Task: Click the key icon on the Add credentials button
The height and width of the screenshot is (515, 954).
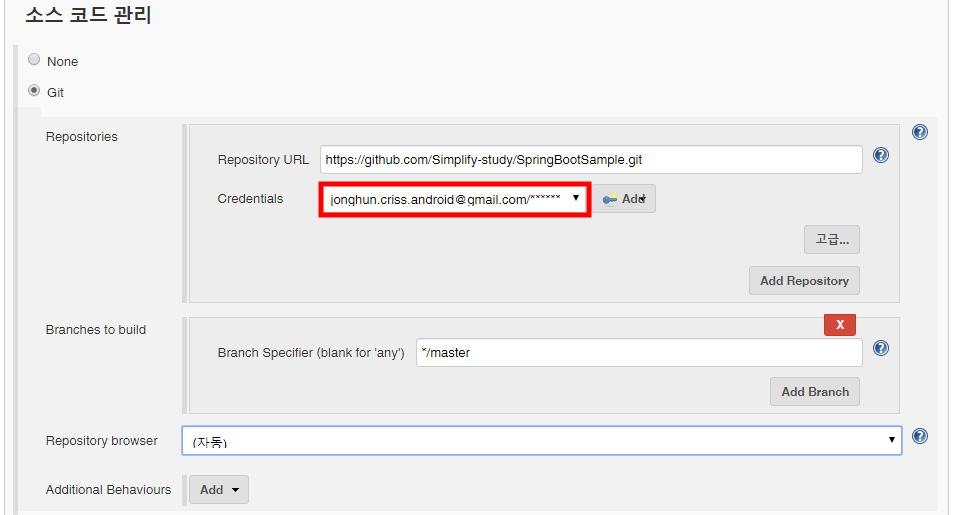Action: pyautogui.click(x=610, y=199)
